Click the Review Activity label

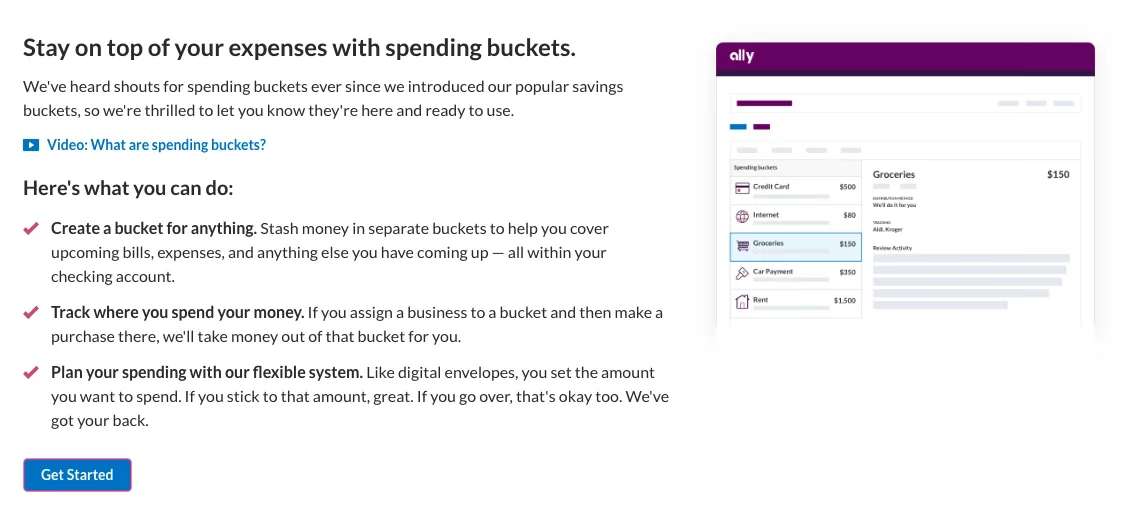[892, 248]
